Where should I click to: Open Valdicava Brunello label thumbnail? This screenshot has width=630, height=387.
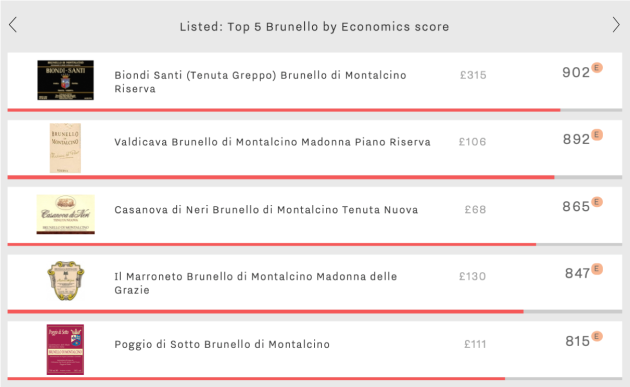tap(65, 148)
